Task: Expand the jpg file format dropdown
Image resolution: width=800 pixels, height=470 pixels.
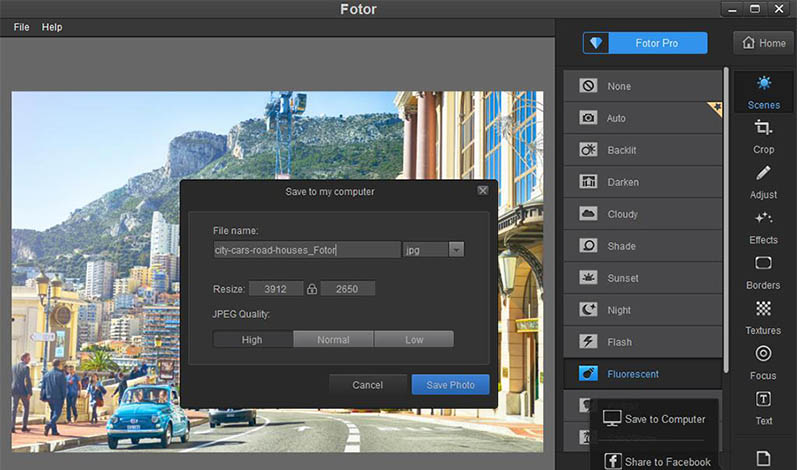Action: tap(456, 250)
